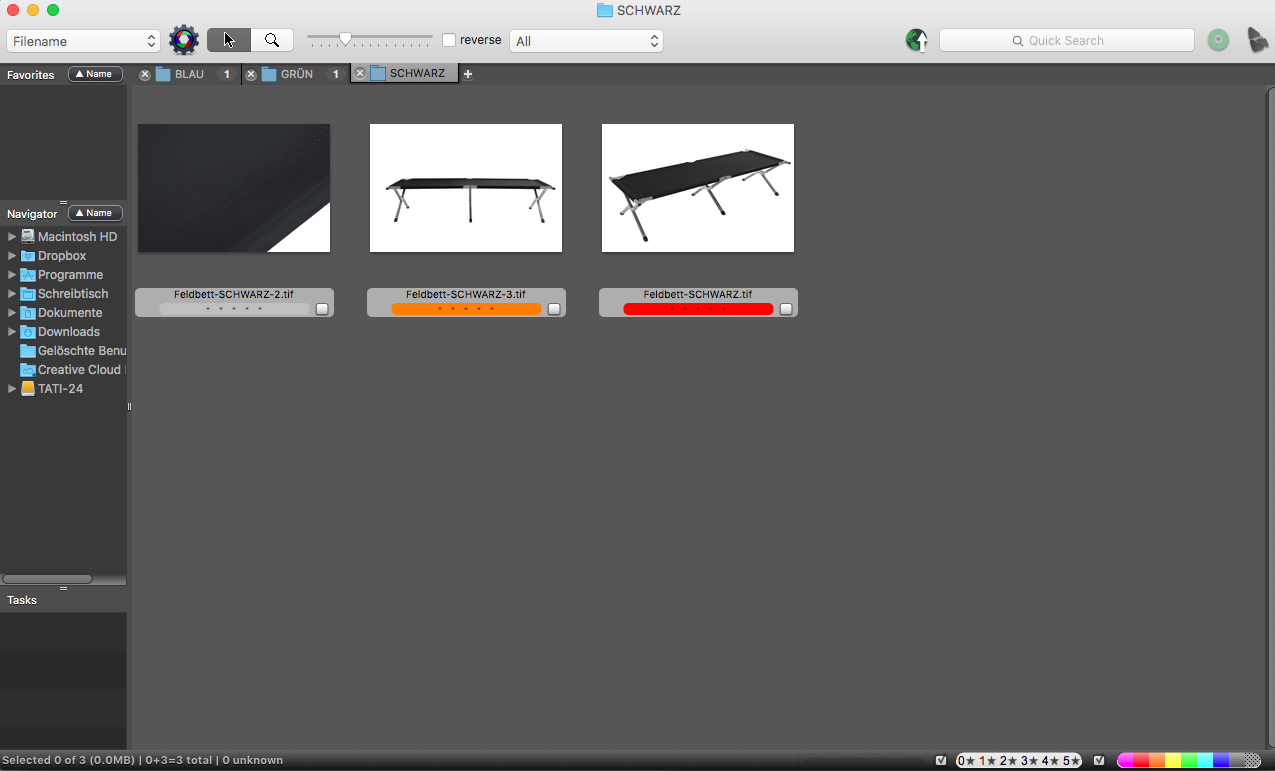
Task: Select Dropbox in the Navigator
Action: 62,256
